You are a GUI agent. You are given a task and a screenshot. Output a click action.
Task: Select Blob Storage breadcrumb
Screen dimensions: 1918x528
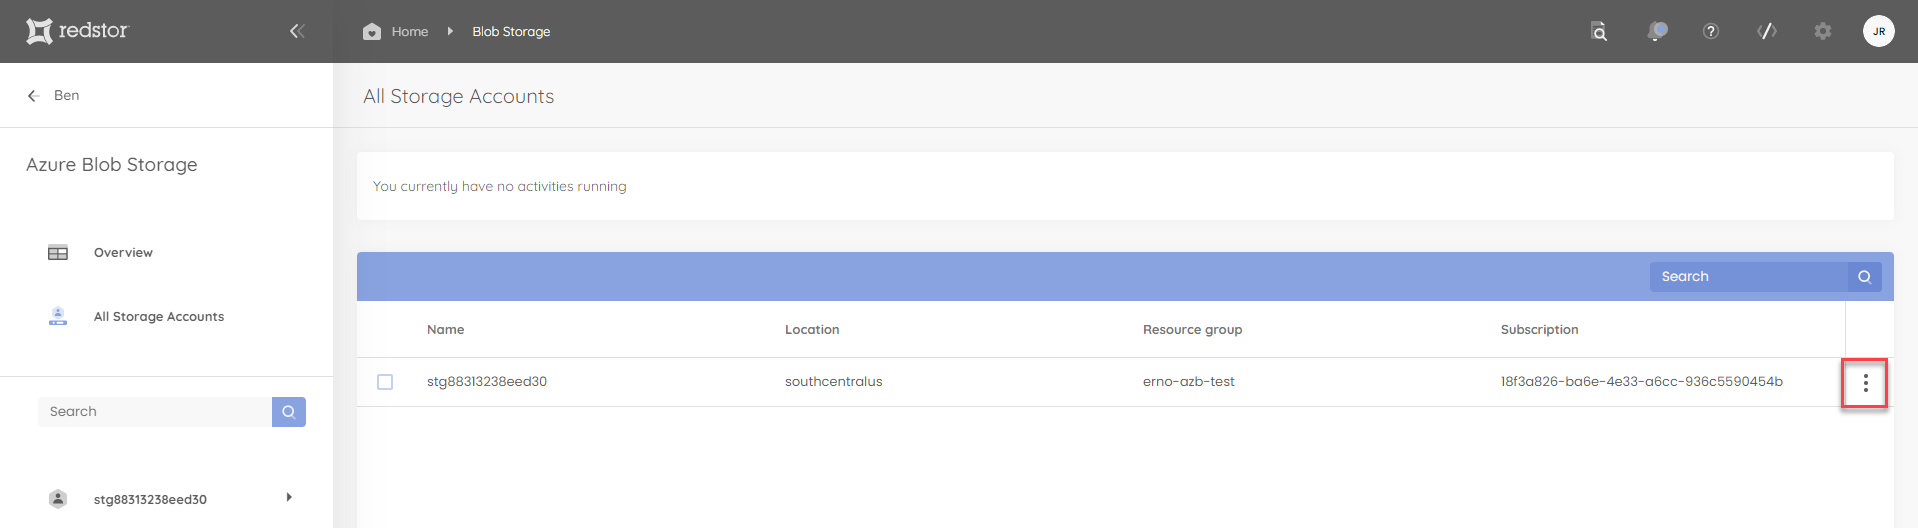pyautogui.click(x=511, y=32)
